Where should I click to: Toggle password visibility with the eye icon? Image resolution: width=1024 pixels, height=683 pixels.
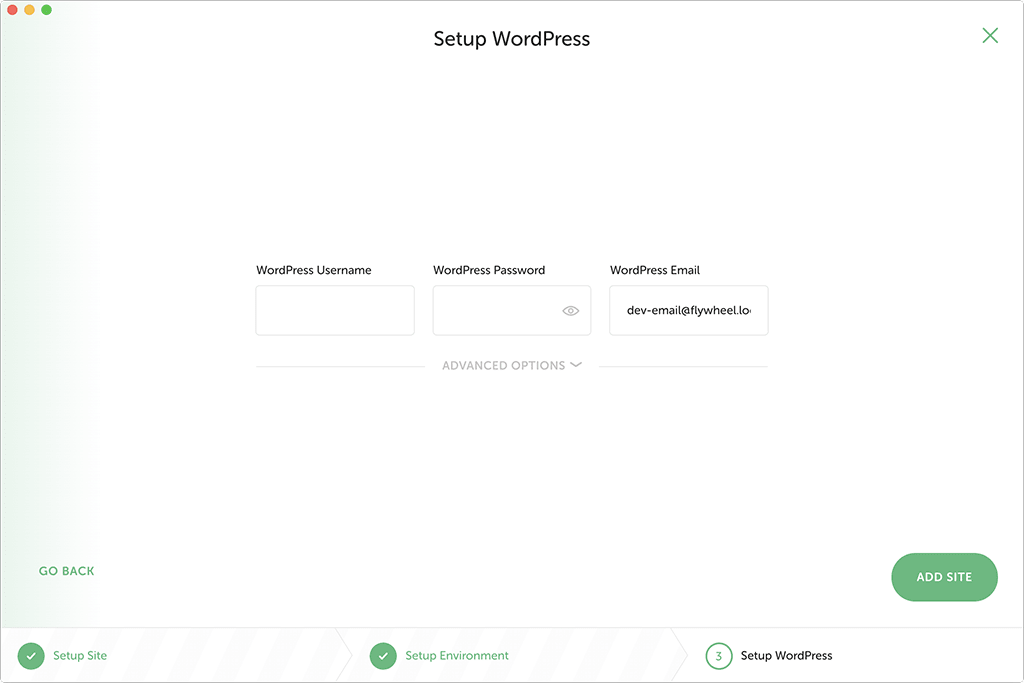coord(571,311)
